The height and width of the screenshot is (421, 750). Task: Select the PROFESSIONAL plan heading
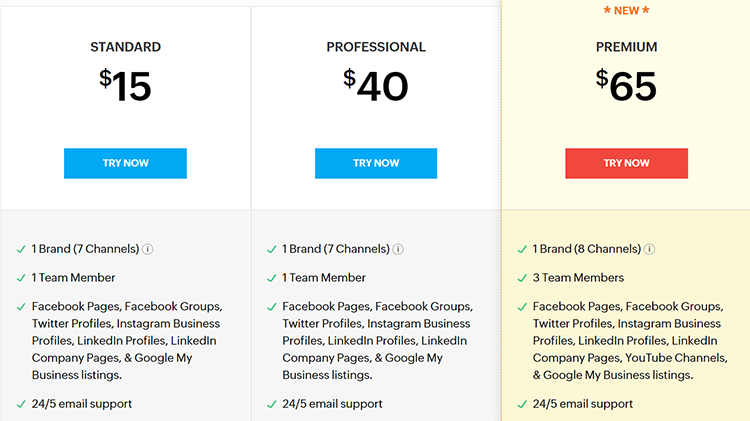[376, 47]
